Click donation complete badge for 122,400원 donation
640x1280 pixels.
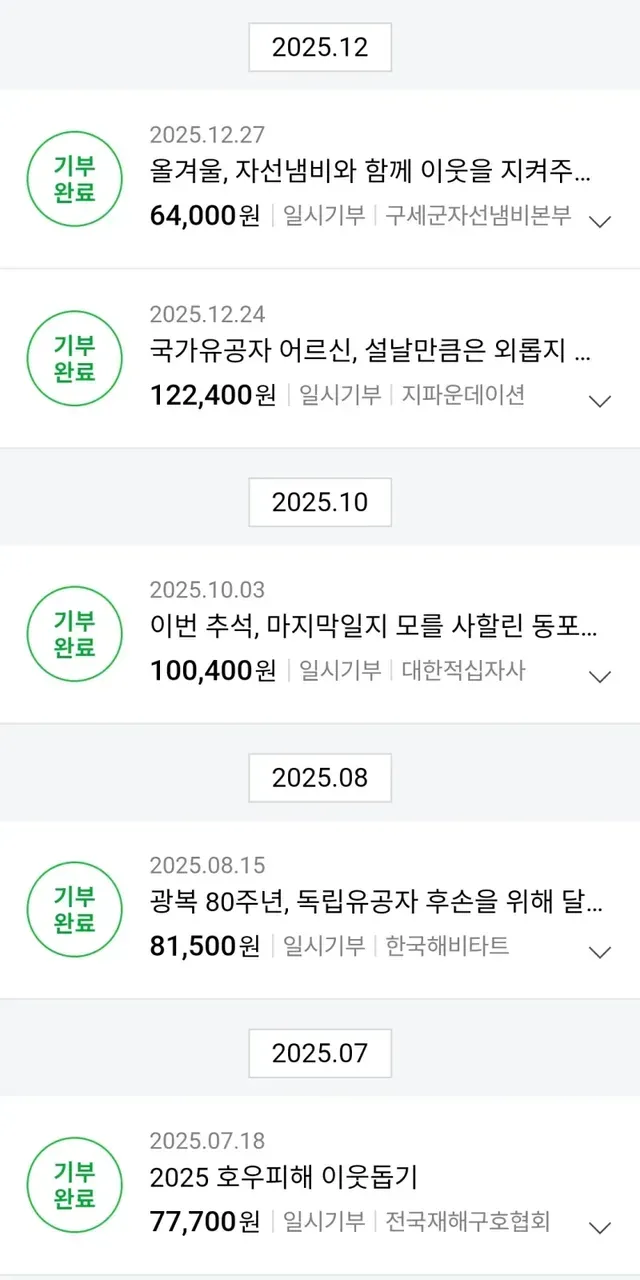(75, 359)
